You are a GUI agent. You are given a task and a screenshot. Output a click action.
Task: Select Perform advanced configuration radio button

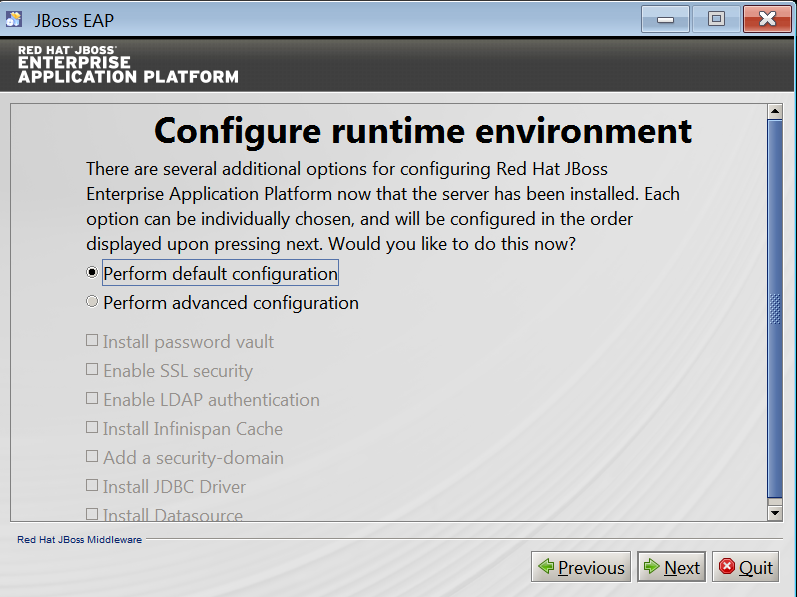[x=92, y=301]
